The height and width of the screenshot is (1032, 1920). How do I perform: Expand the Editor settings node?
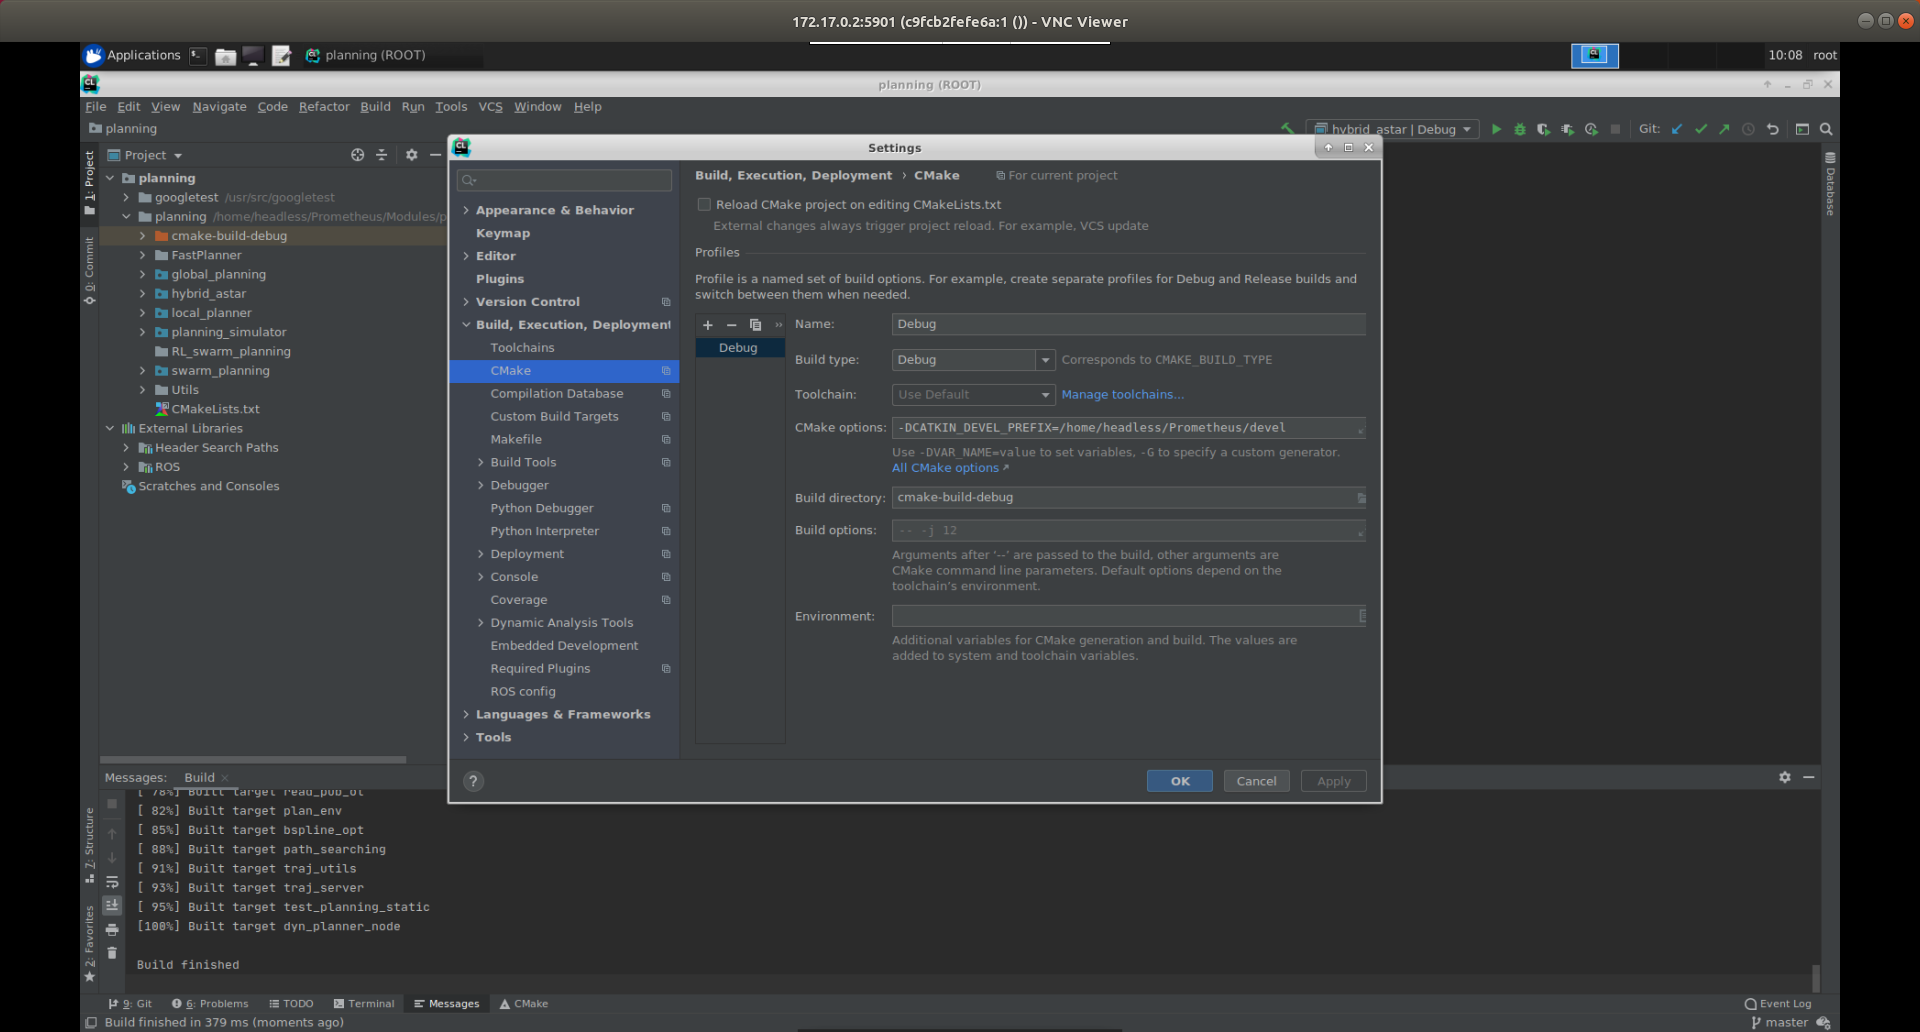[466, 256]
